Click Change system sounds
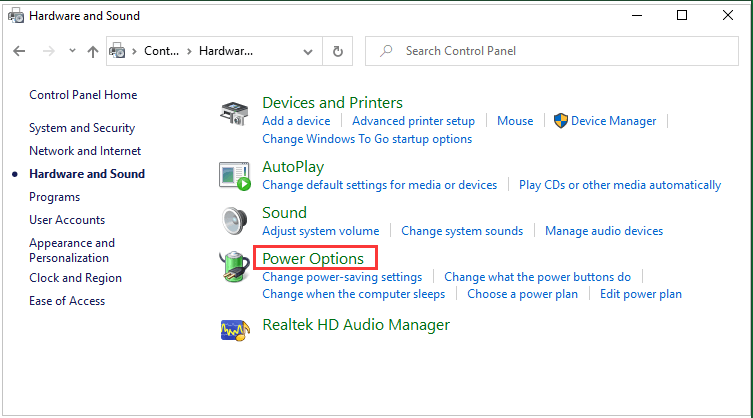The image size is (753, 418). pos(462,231)
